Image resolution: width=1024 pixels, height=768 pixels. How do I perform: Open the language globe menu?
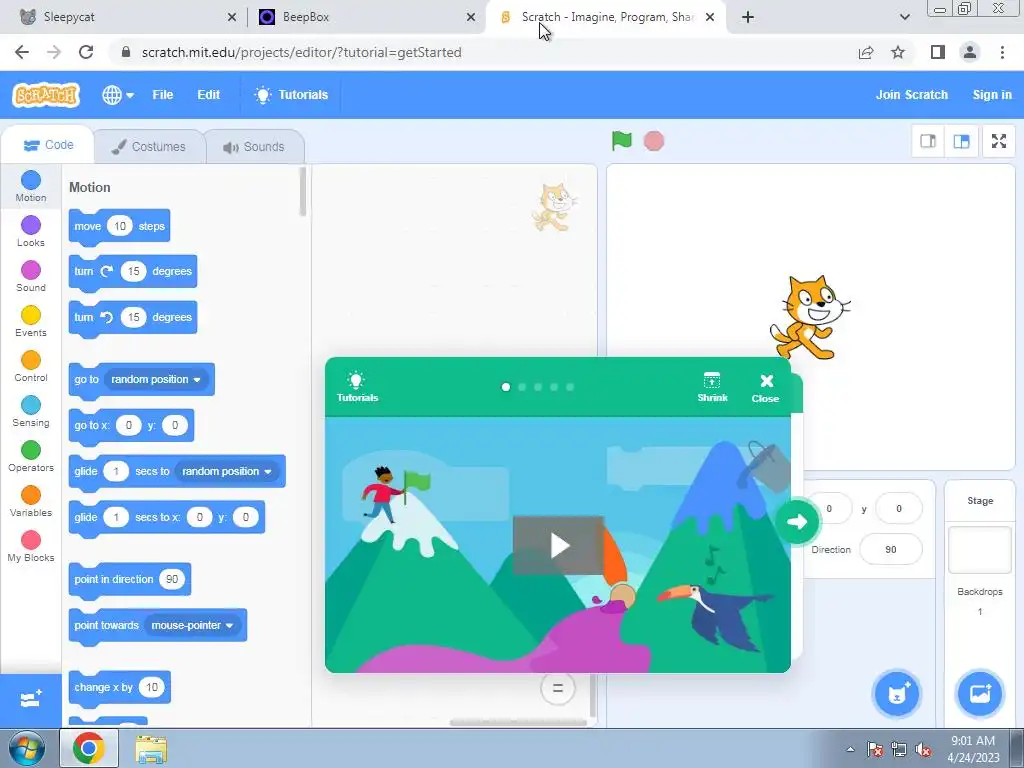click(x=118, y=95)
